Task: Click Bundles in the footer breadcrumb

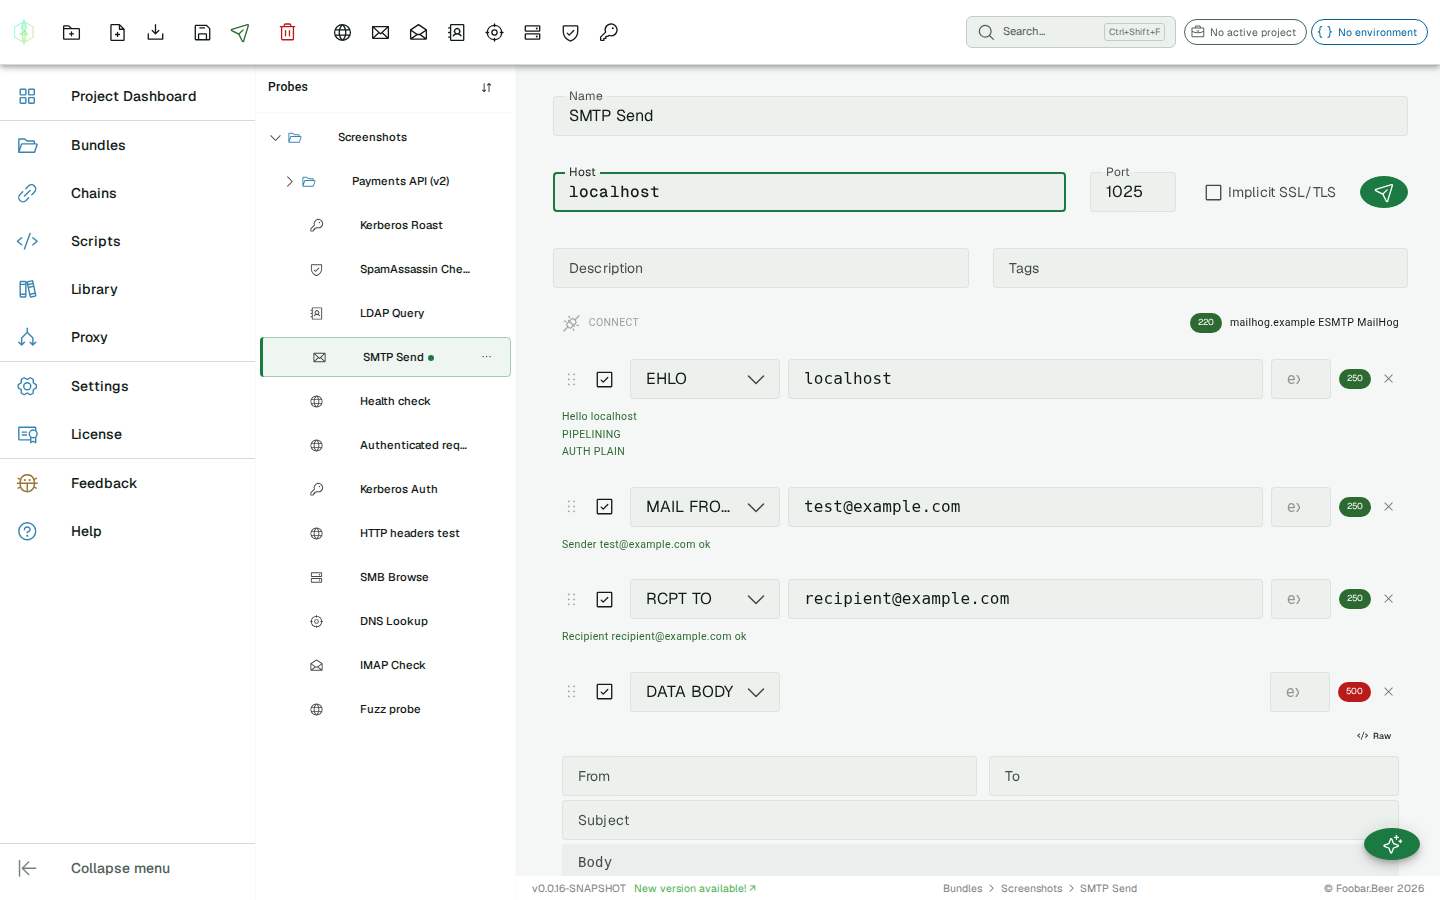Action: pos(963,888)
